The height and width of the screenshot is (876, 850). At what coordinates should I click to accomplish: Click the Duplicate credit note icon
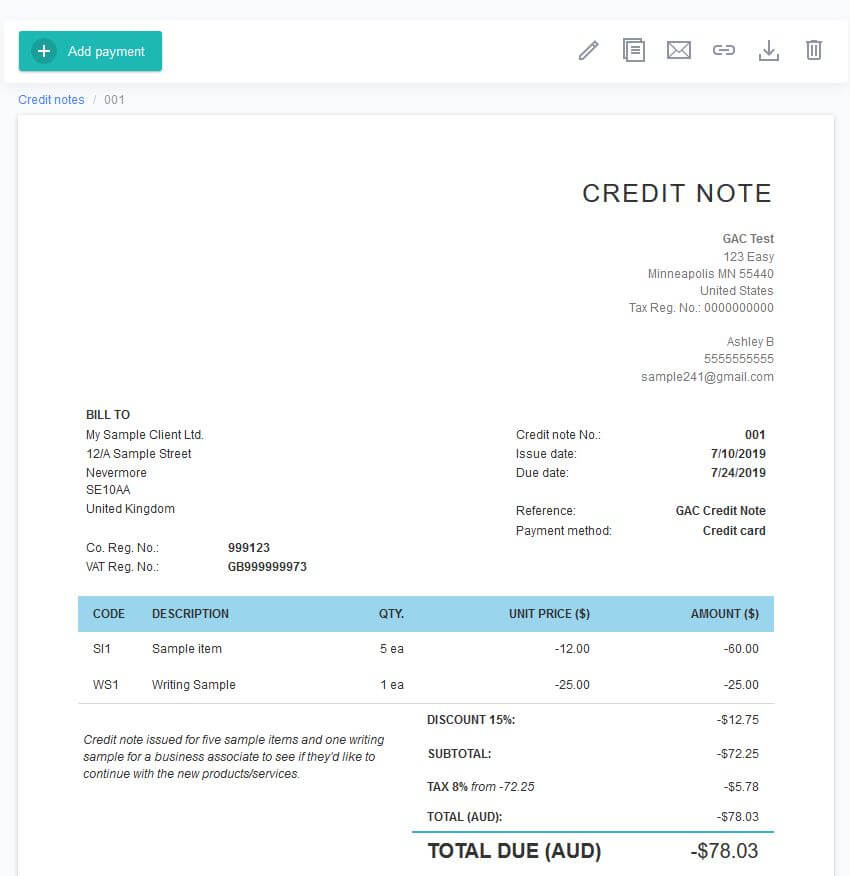(634, 49)
